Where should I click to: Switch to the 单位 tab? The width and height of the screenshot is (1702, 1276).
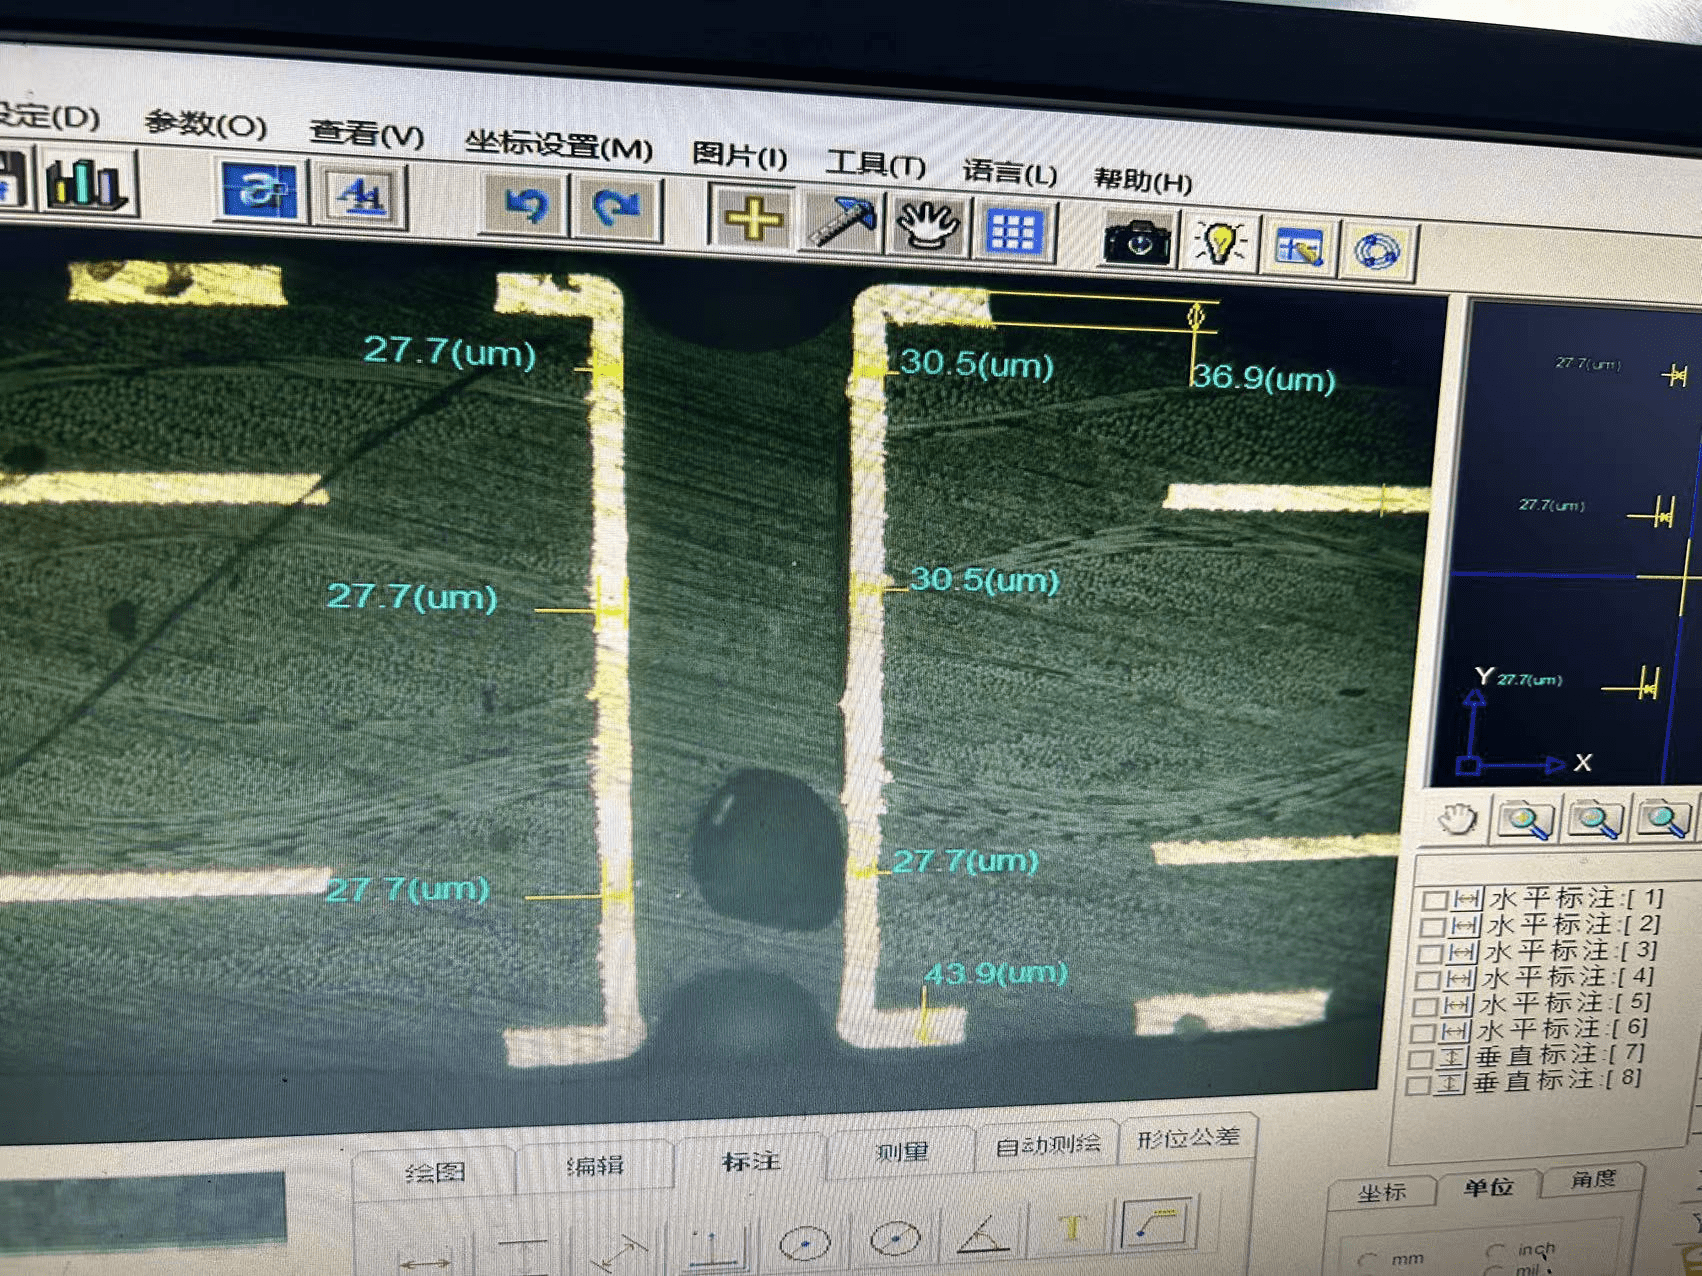(1488, 1187)
